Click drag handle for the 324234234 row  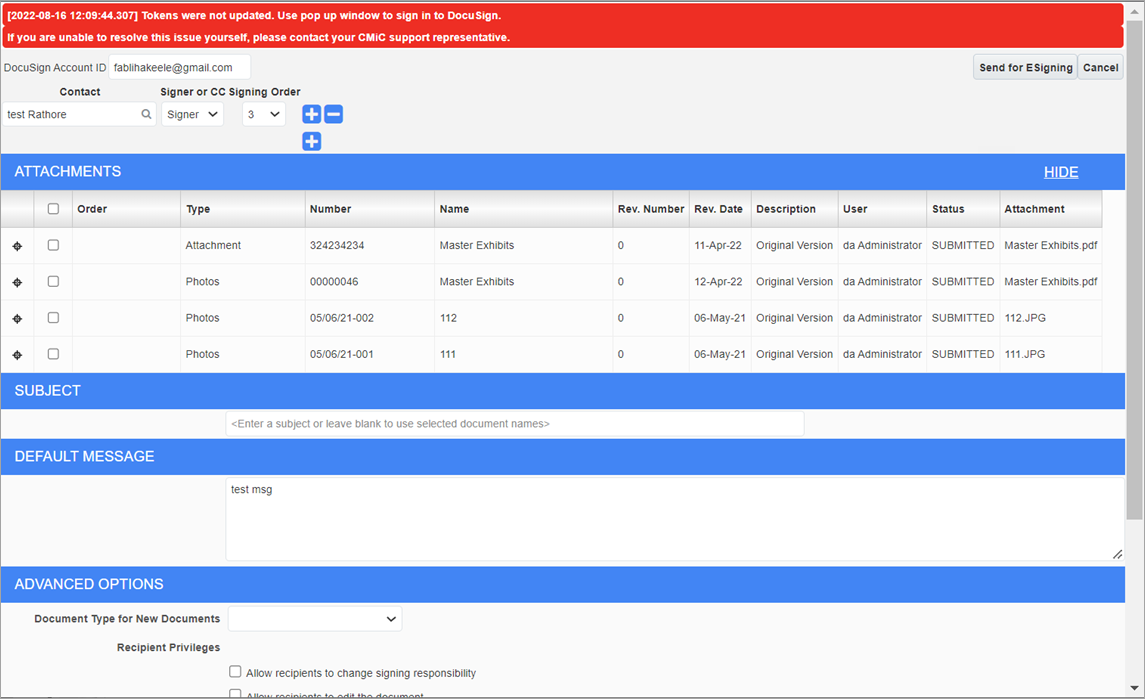pos(18,246)
